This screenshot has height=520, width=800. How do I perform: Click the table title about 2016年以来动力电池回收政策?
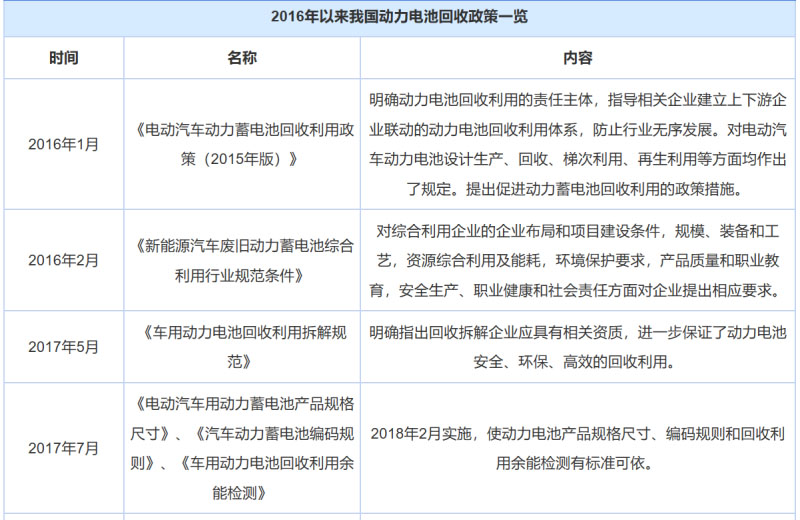coord(400,17)
